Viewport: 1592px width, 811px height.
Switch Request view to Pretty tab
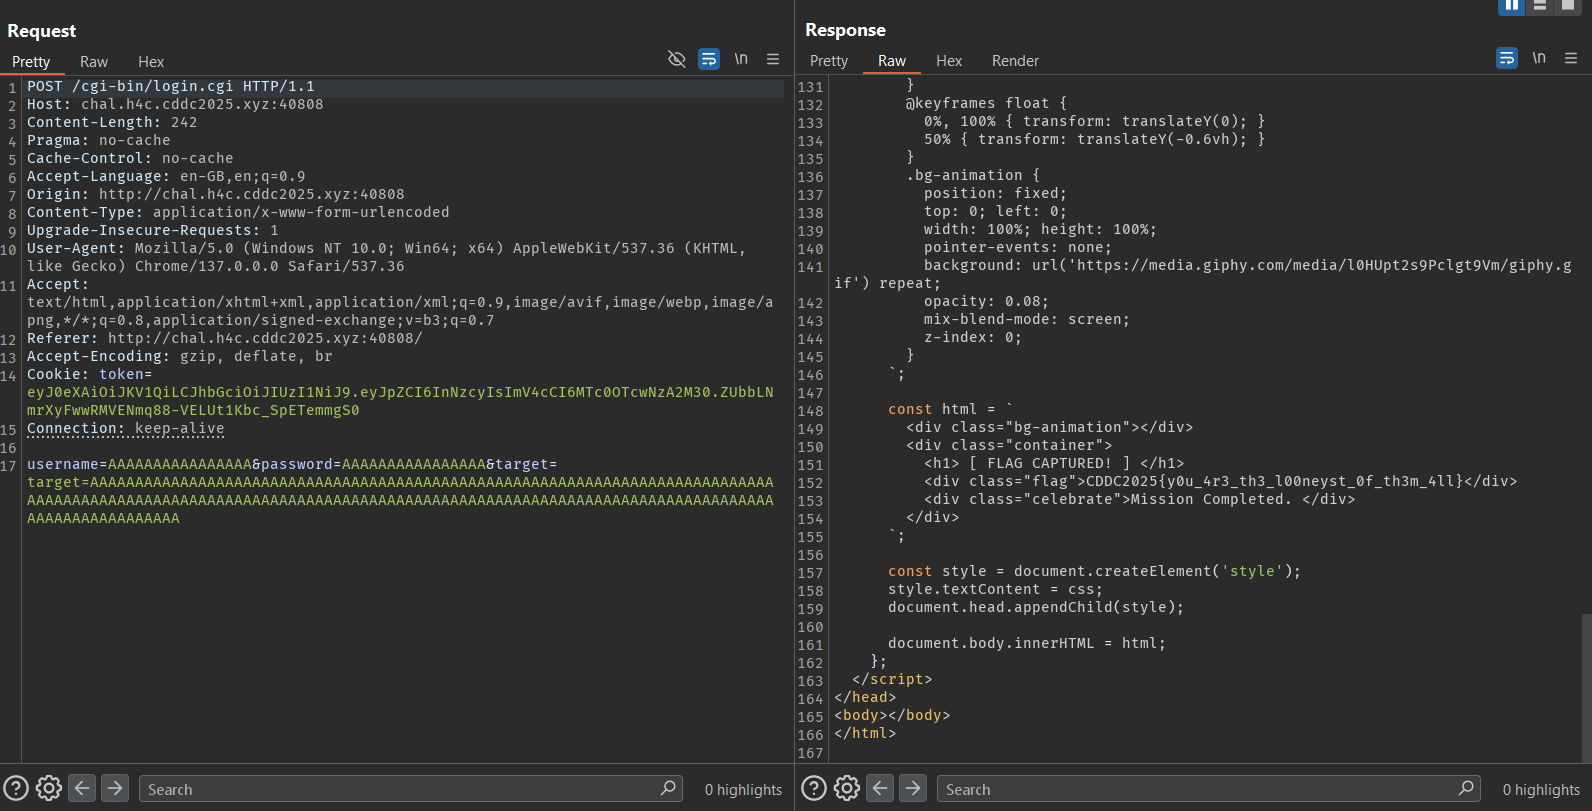[31, 62]
